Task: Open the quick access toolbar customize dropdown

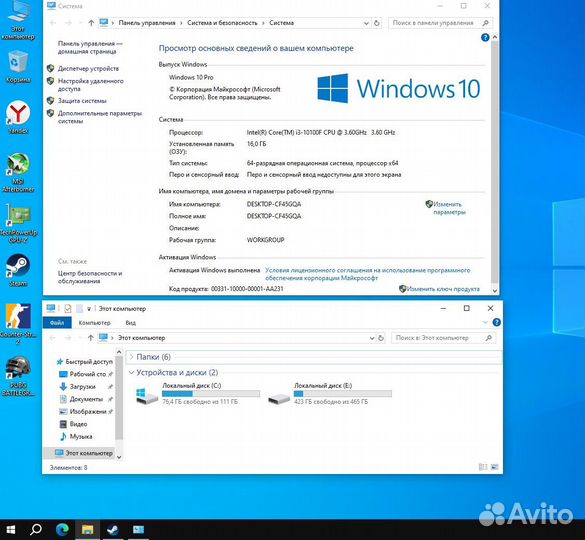Action: [x=89, y=309]
